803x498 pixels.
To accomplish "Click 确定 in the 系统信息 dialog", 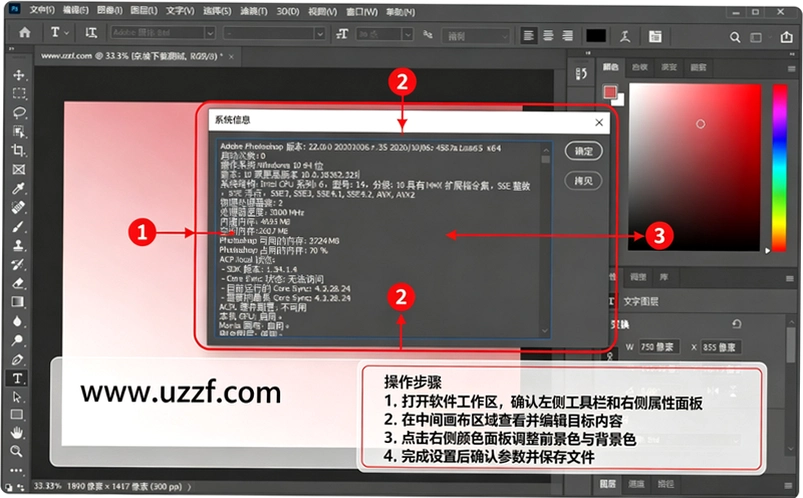I will click(583, 151).
